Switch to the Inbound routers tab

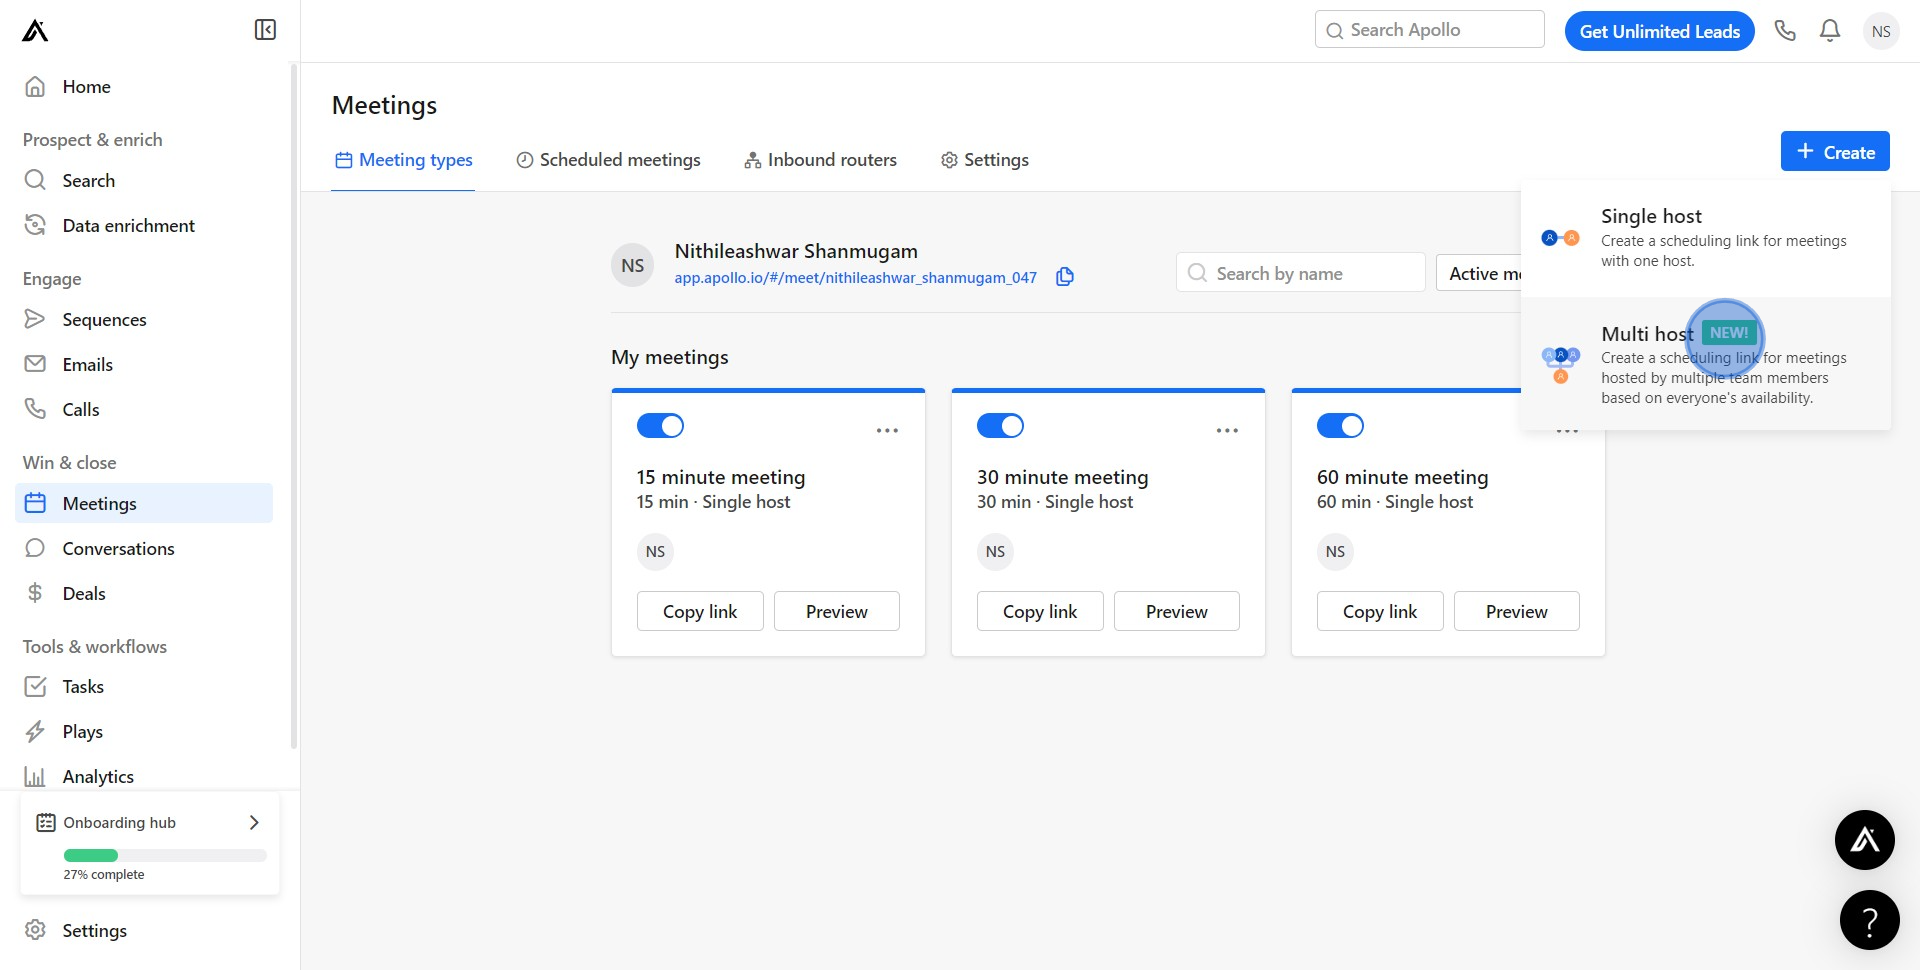click(x=820, y=160)
